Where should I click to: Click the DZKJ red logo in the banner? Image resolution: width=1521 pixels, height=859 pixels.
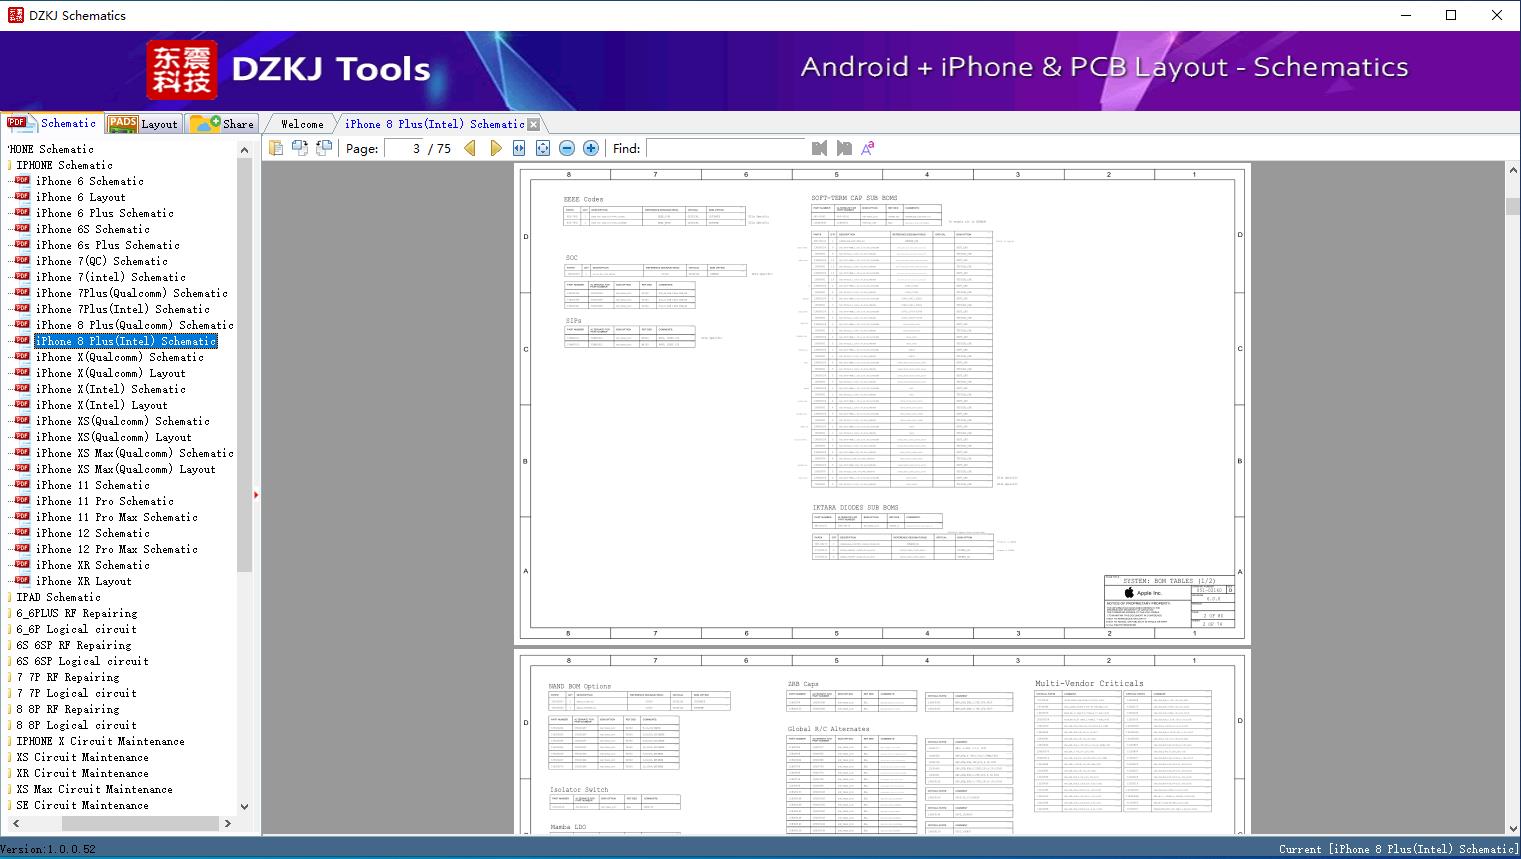click(182, 70)
